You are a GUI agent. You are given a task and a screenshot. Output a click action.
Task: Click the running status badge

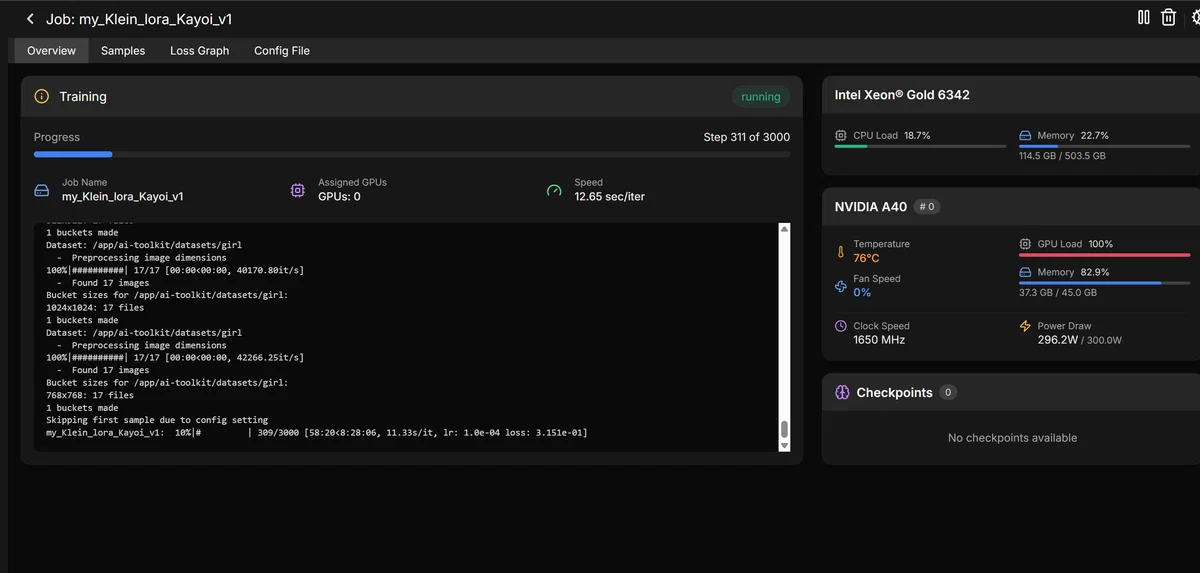click(x=761, y=97)
